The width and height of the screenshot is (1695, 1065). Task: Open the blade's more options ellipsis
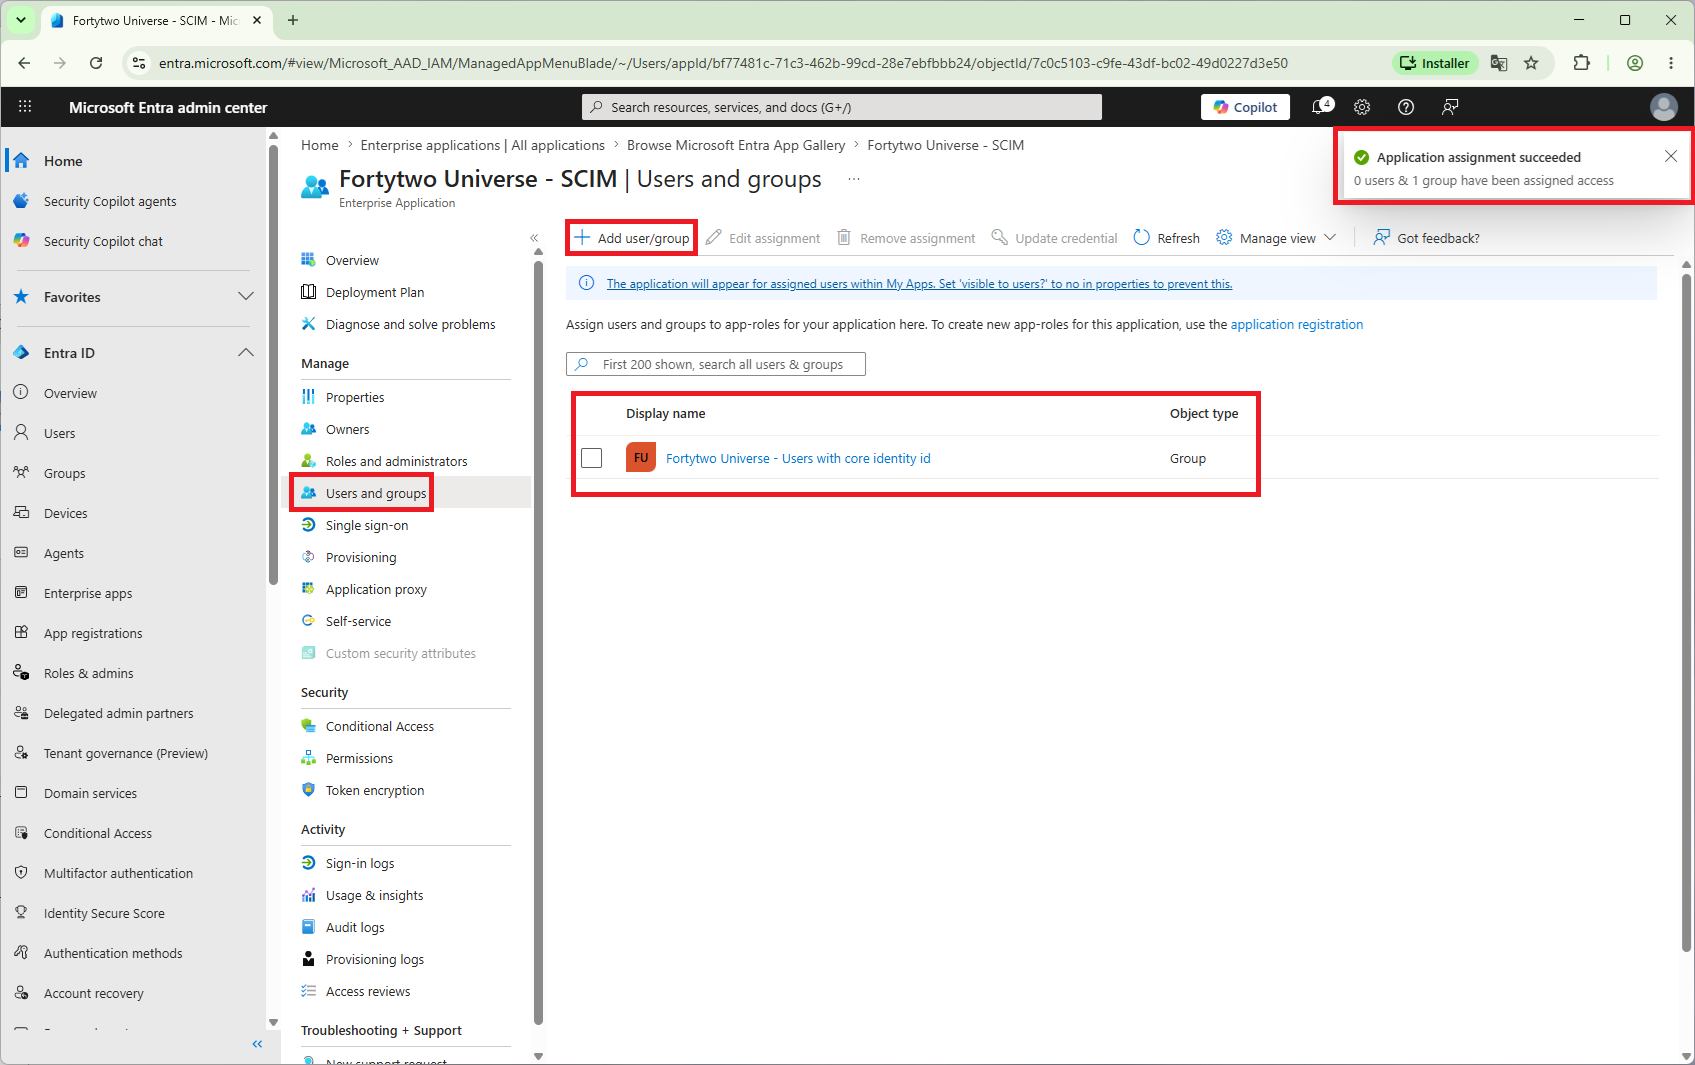[x=854, y=179]
